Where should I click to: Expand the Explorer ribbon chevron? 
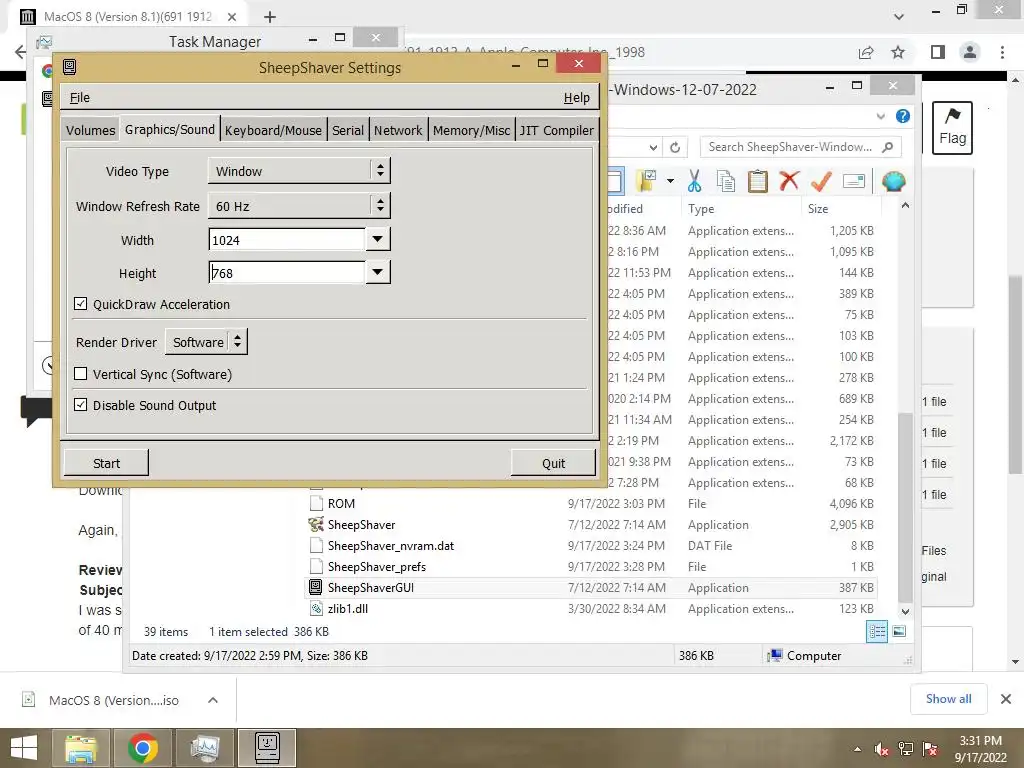880,116
